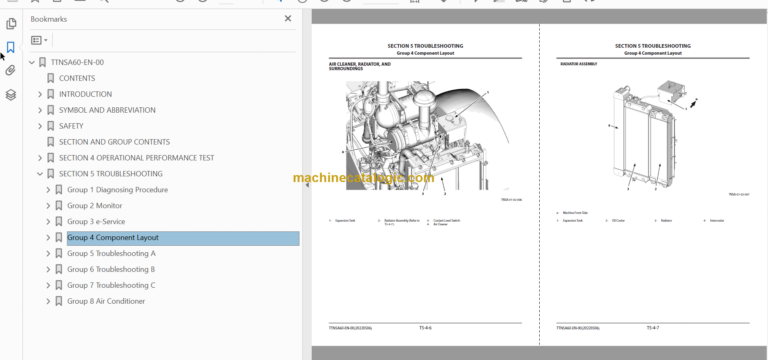This screenshot has height=360, width=768.
Task: Expand Group 8 Air Conditioner bookmark
Action: (48, 301)
